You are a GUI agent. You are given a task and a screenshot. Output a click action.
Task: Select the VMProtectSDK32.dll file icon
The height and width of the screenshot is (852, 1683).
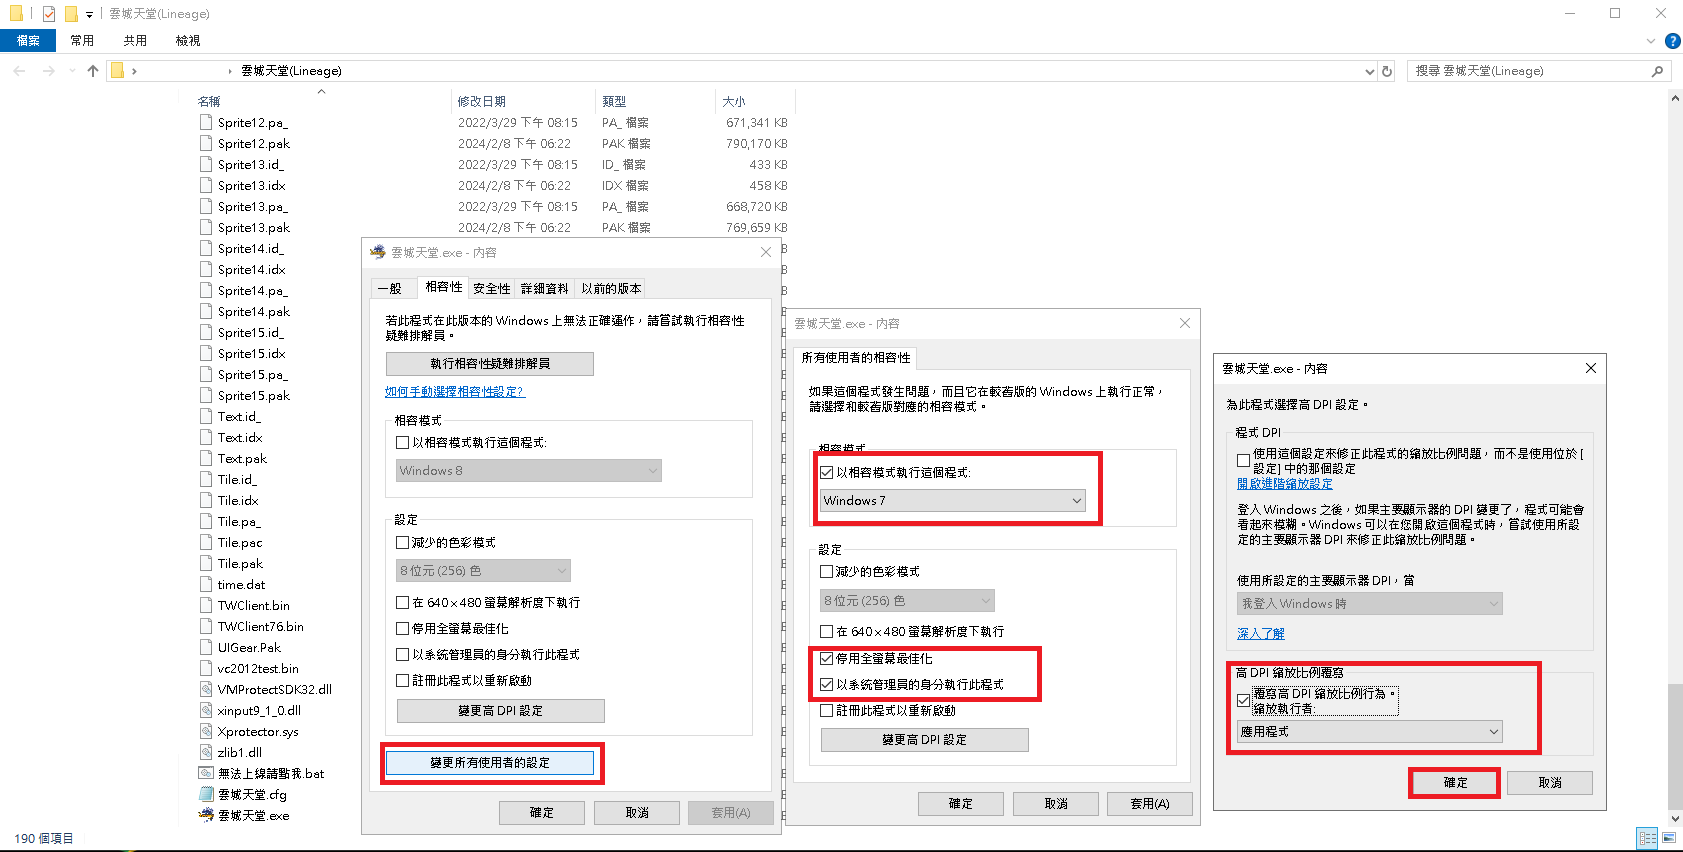pyautogui.click(x=206, y=689)
